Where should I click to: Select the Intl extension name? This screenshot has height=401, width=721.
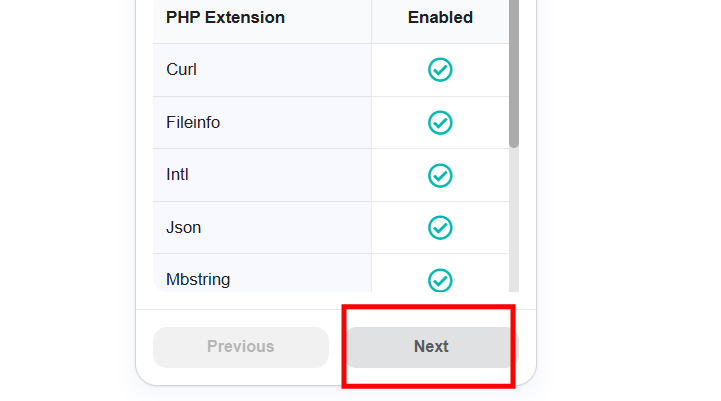coord(177,175)
